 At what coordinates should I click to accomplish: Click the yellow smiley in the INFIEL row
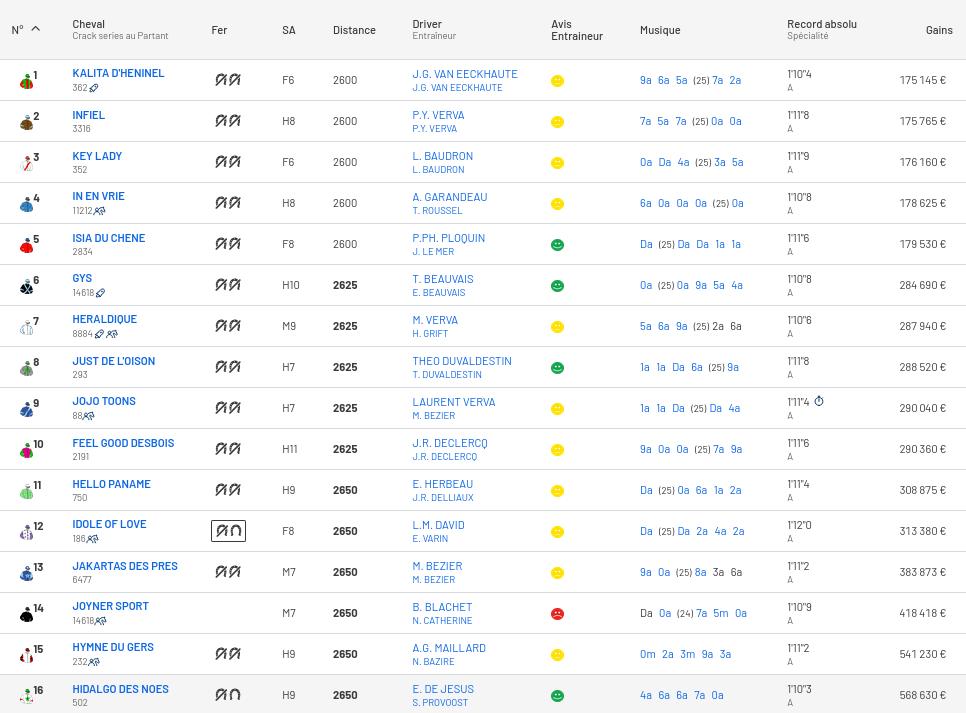[x=558, y=122]
